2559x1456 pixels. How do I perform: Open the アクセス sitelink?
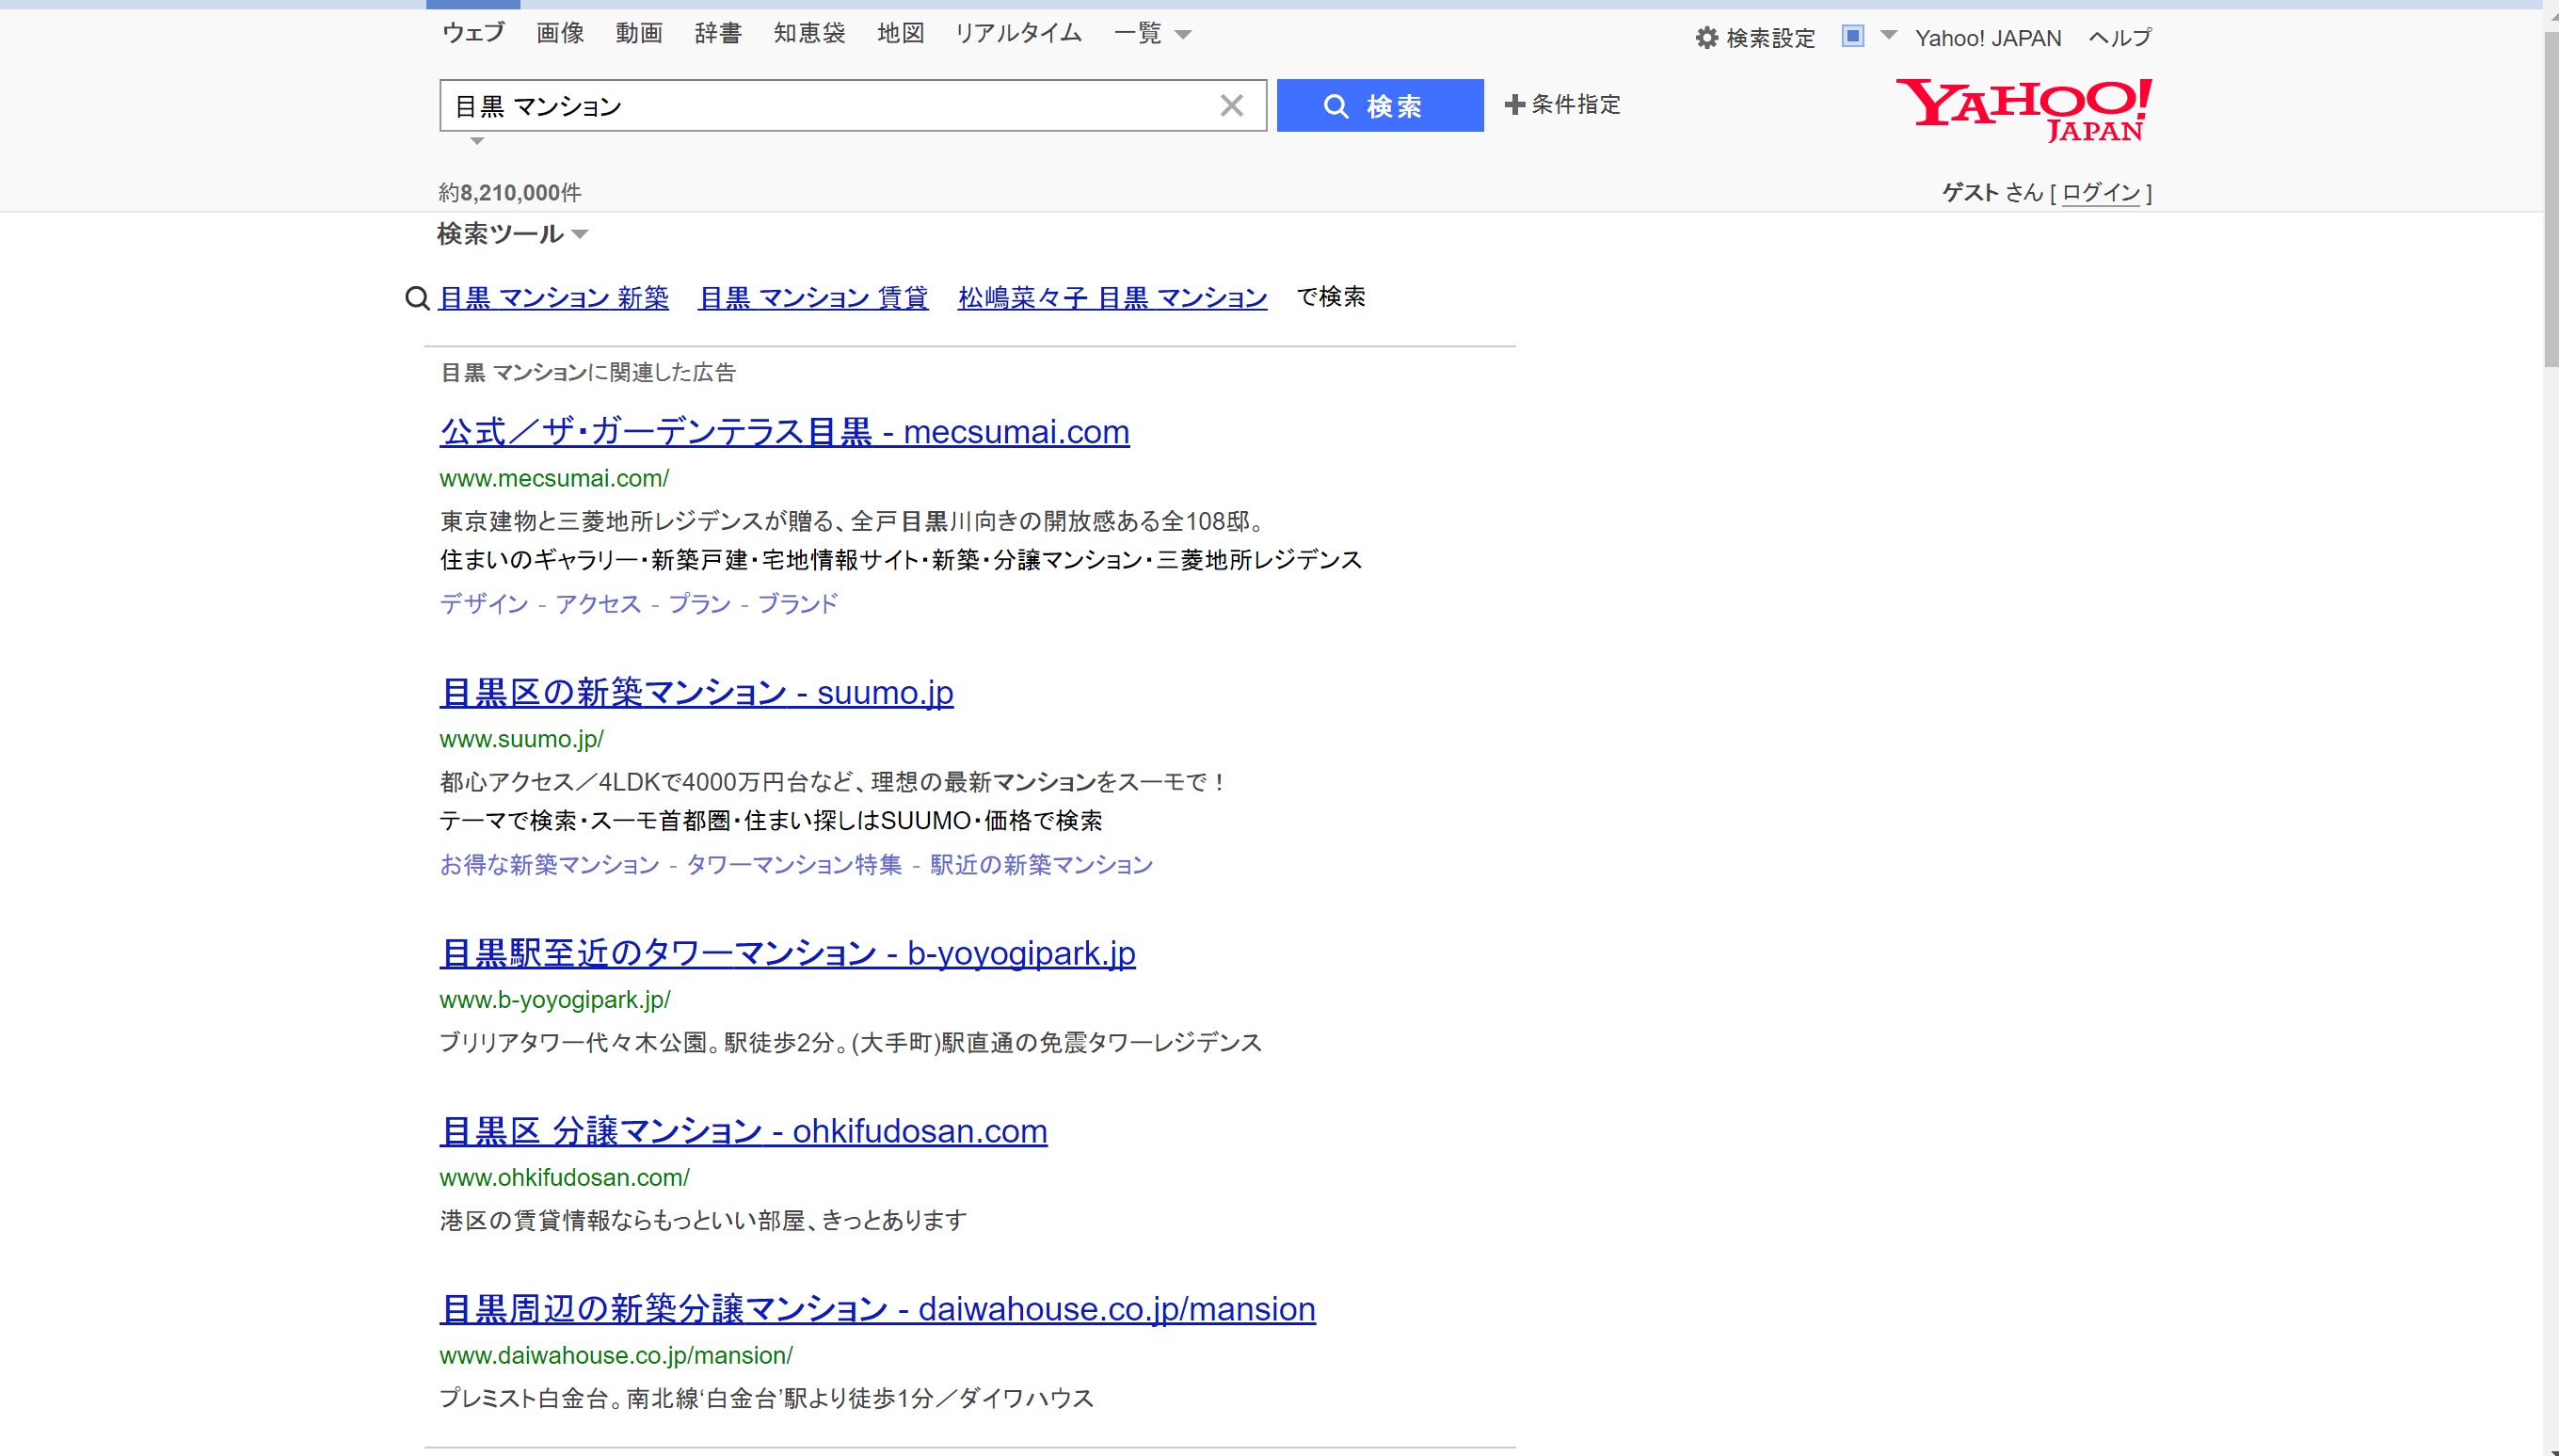[x=598, y=603]
